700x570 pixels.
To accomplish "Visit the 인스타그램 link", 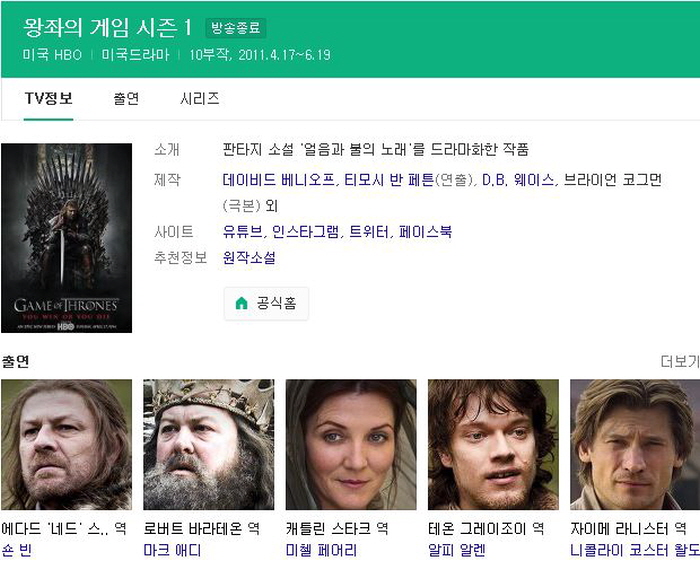I will coord(304,232).
